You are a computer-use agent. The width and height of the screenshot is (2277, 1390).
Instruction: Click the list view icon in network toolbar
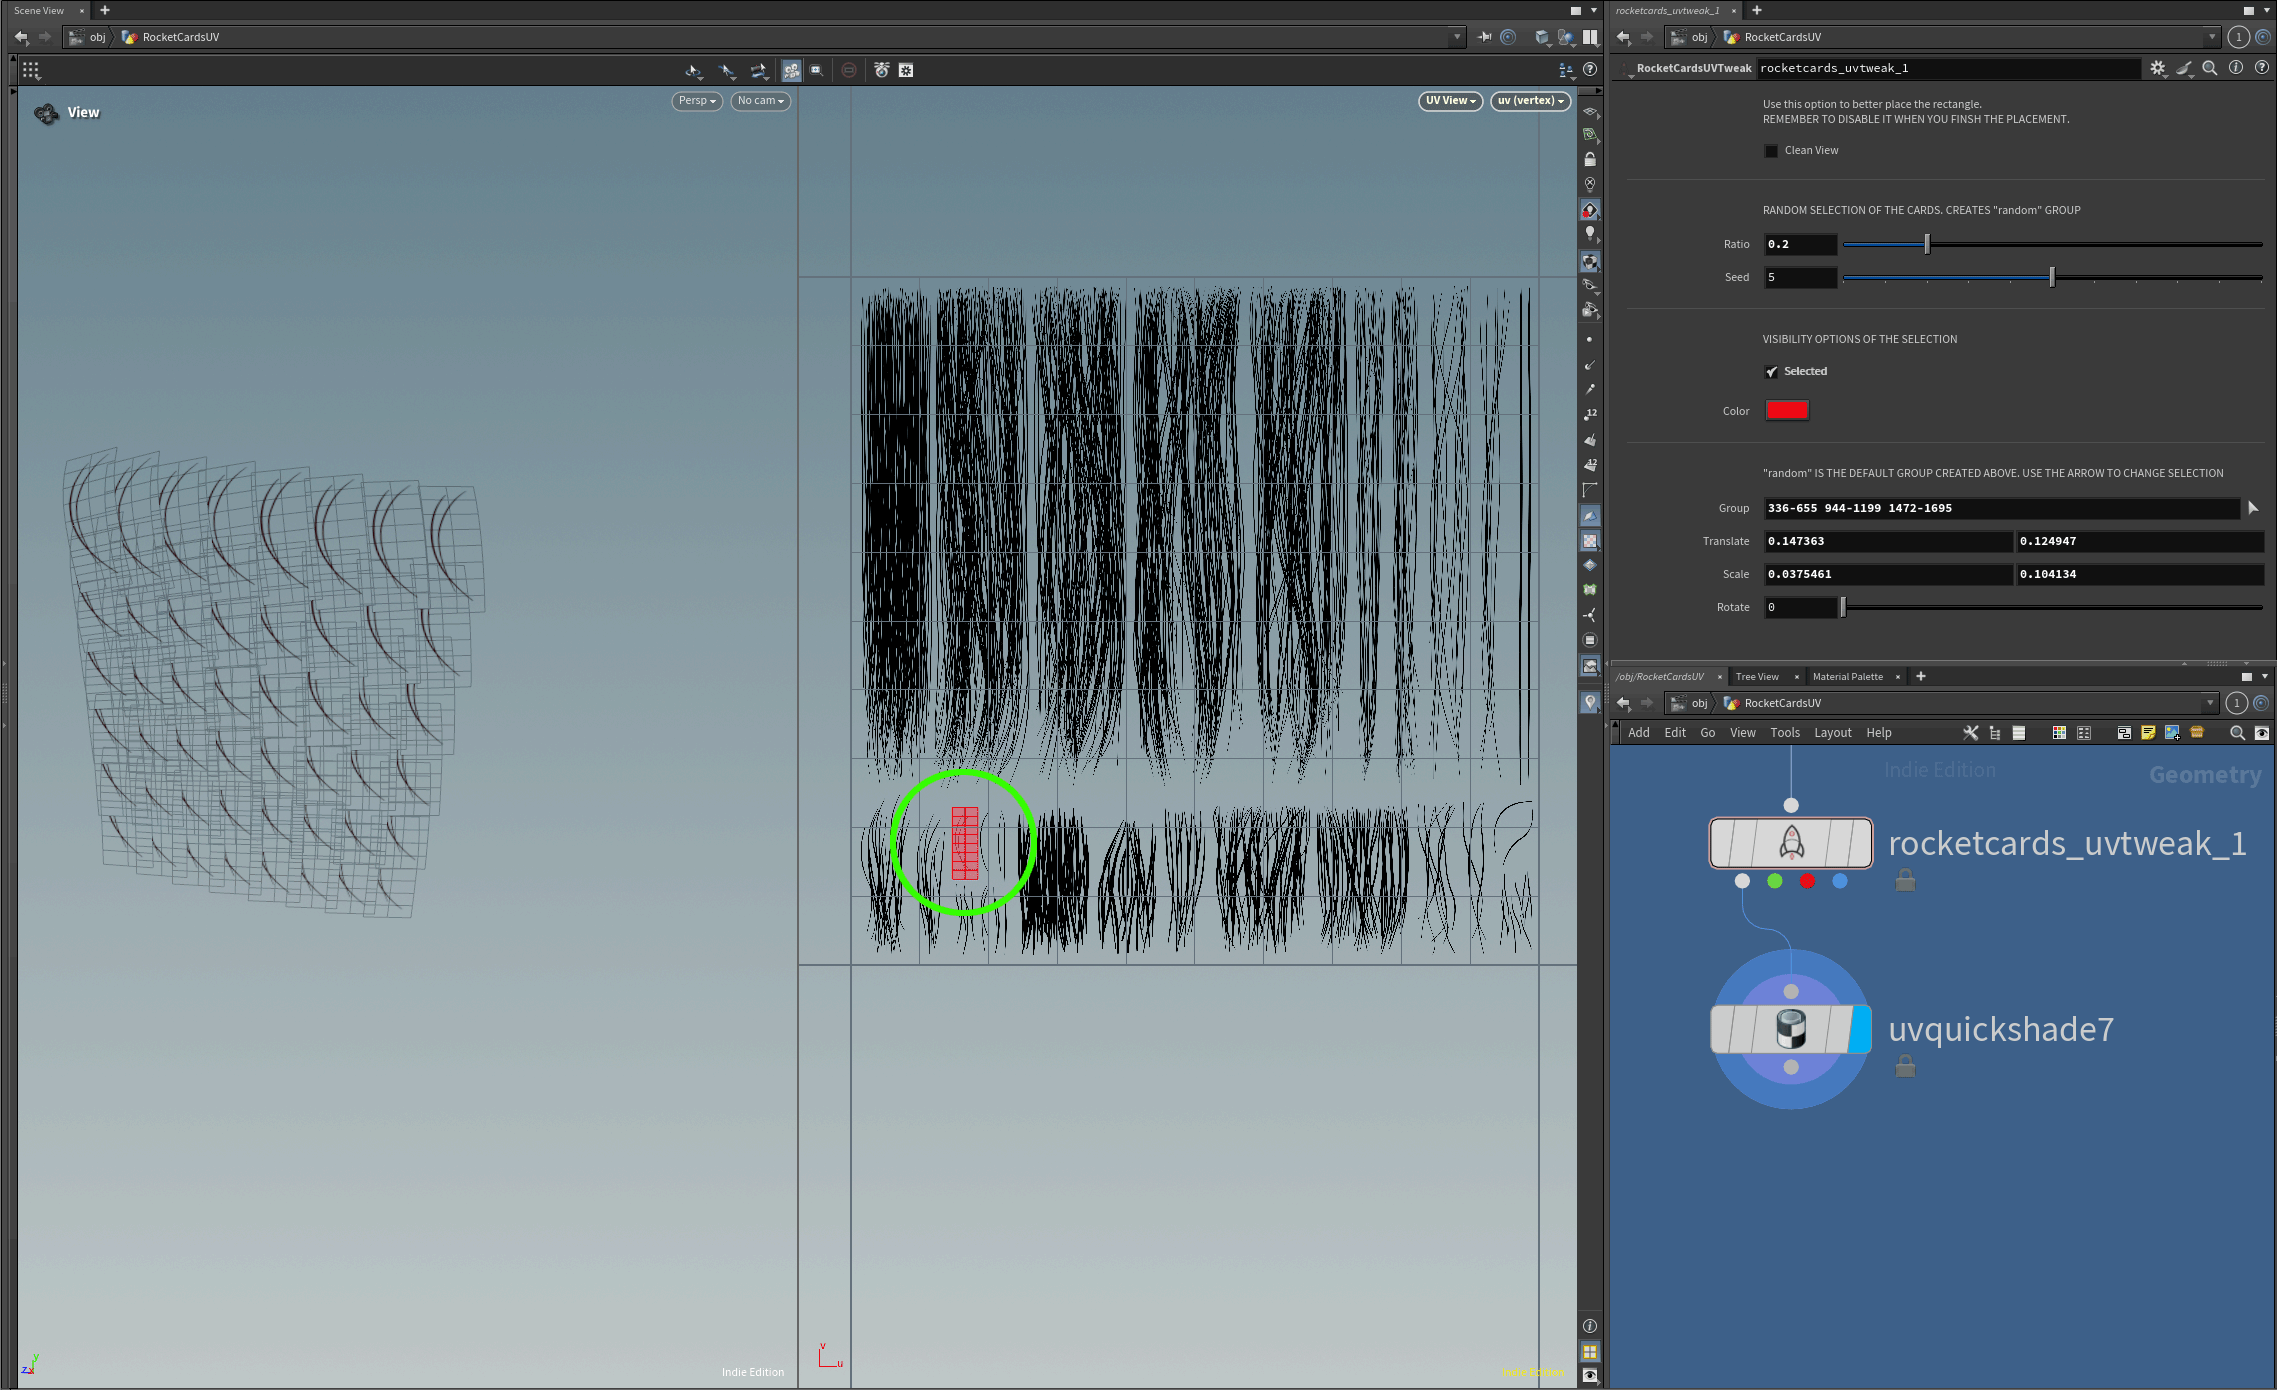(2019, 733)
